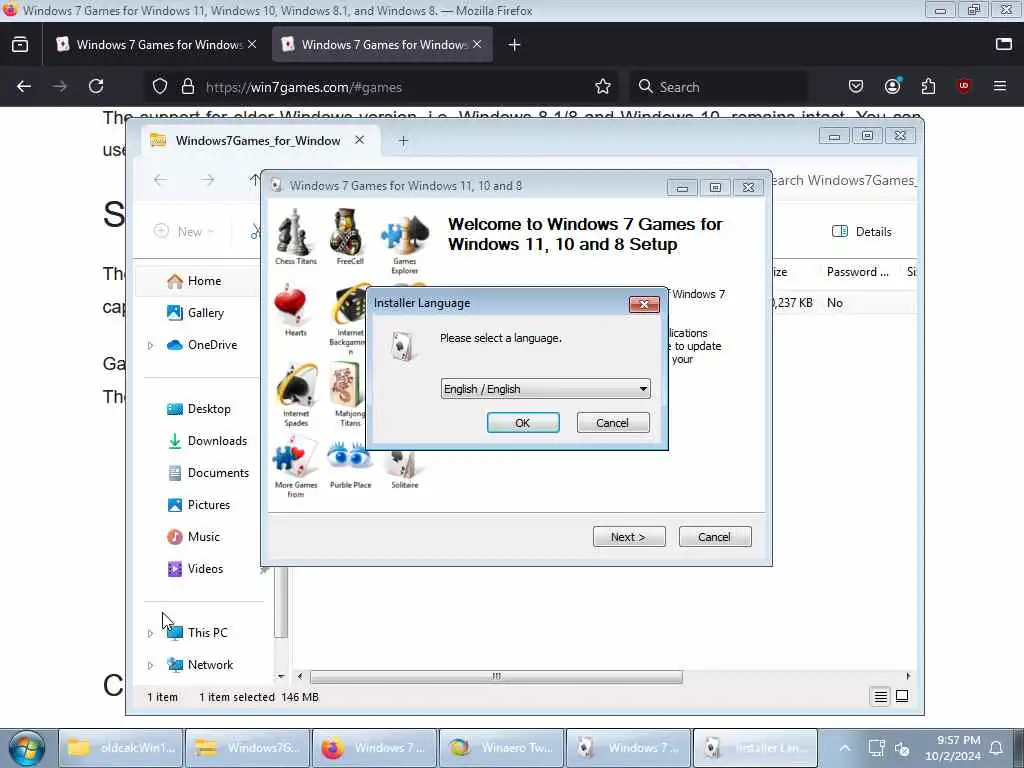
Task: Toggle the Details pane in Explorer
Action: point(861,231)
